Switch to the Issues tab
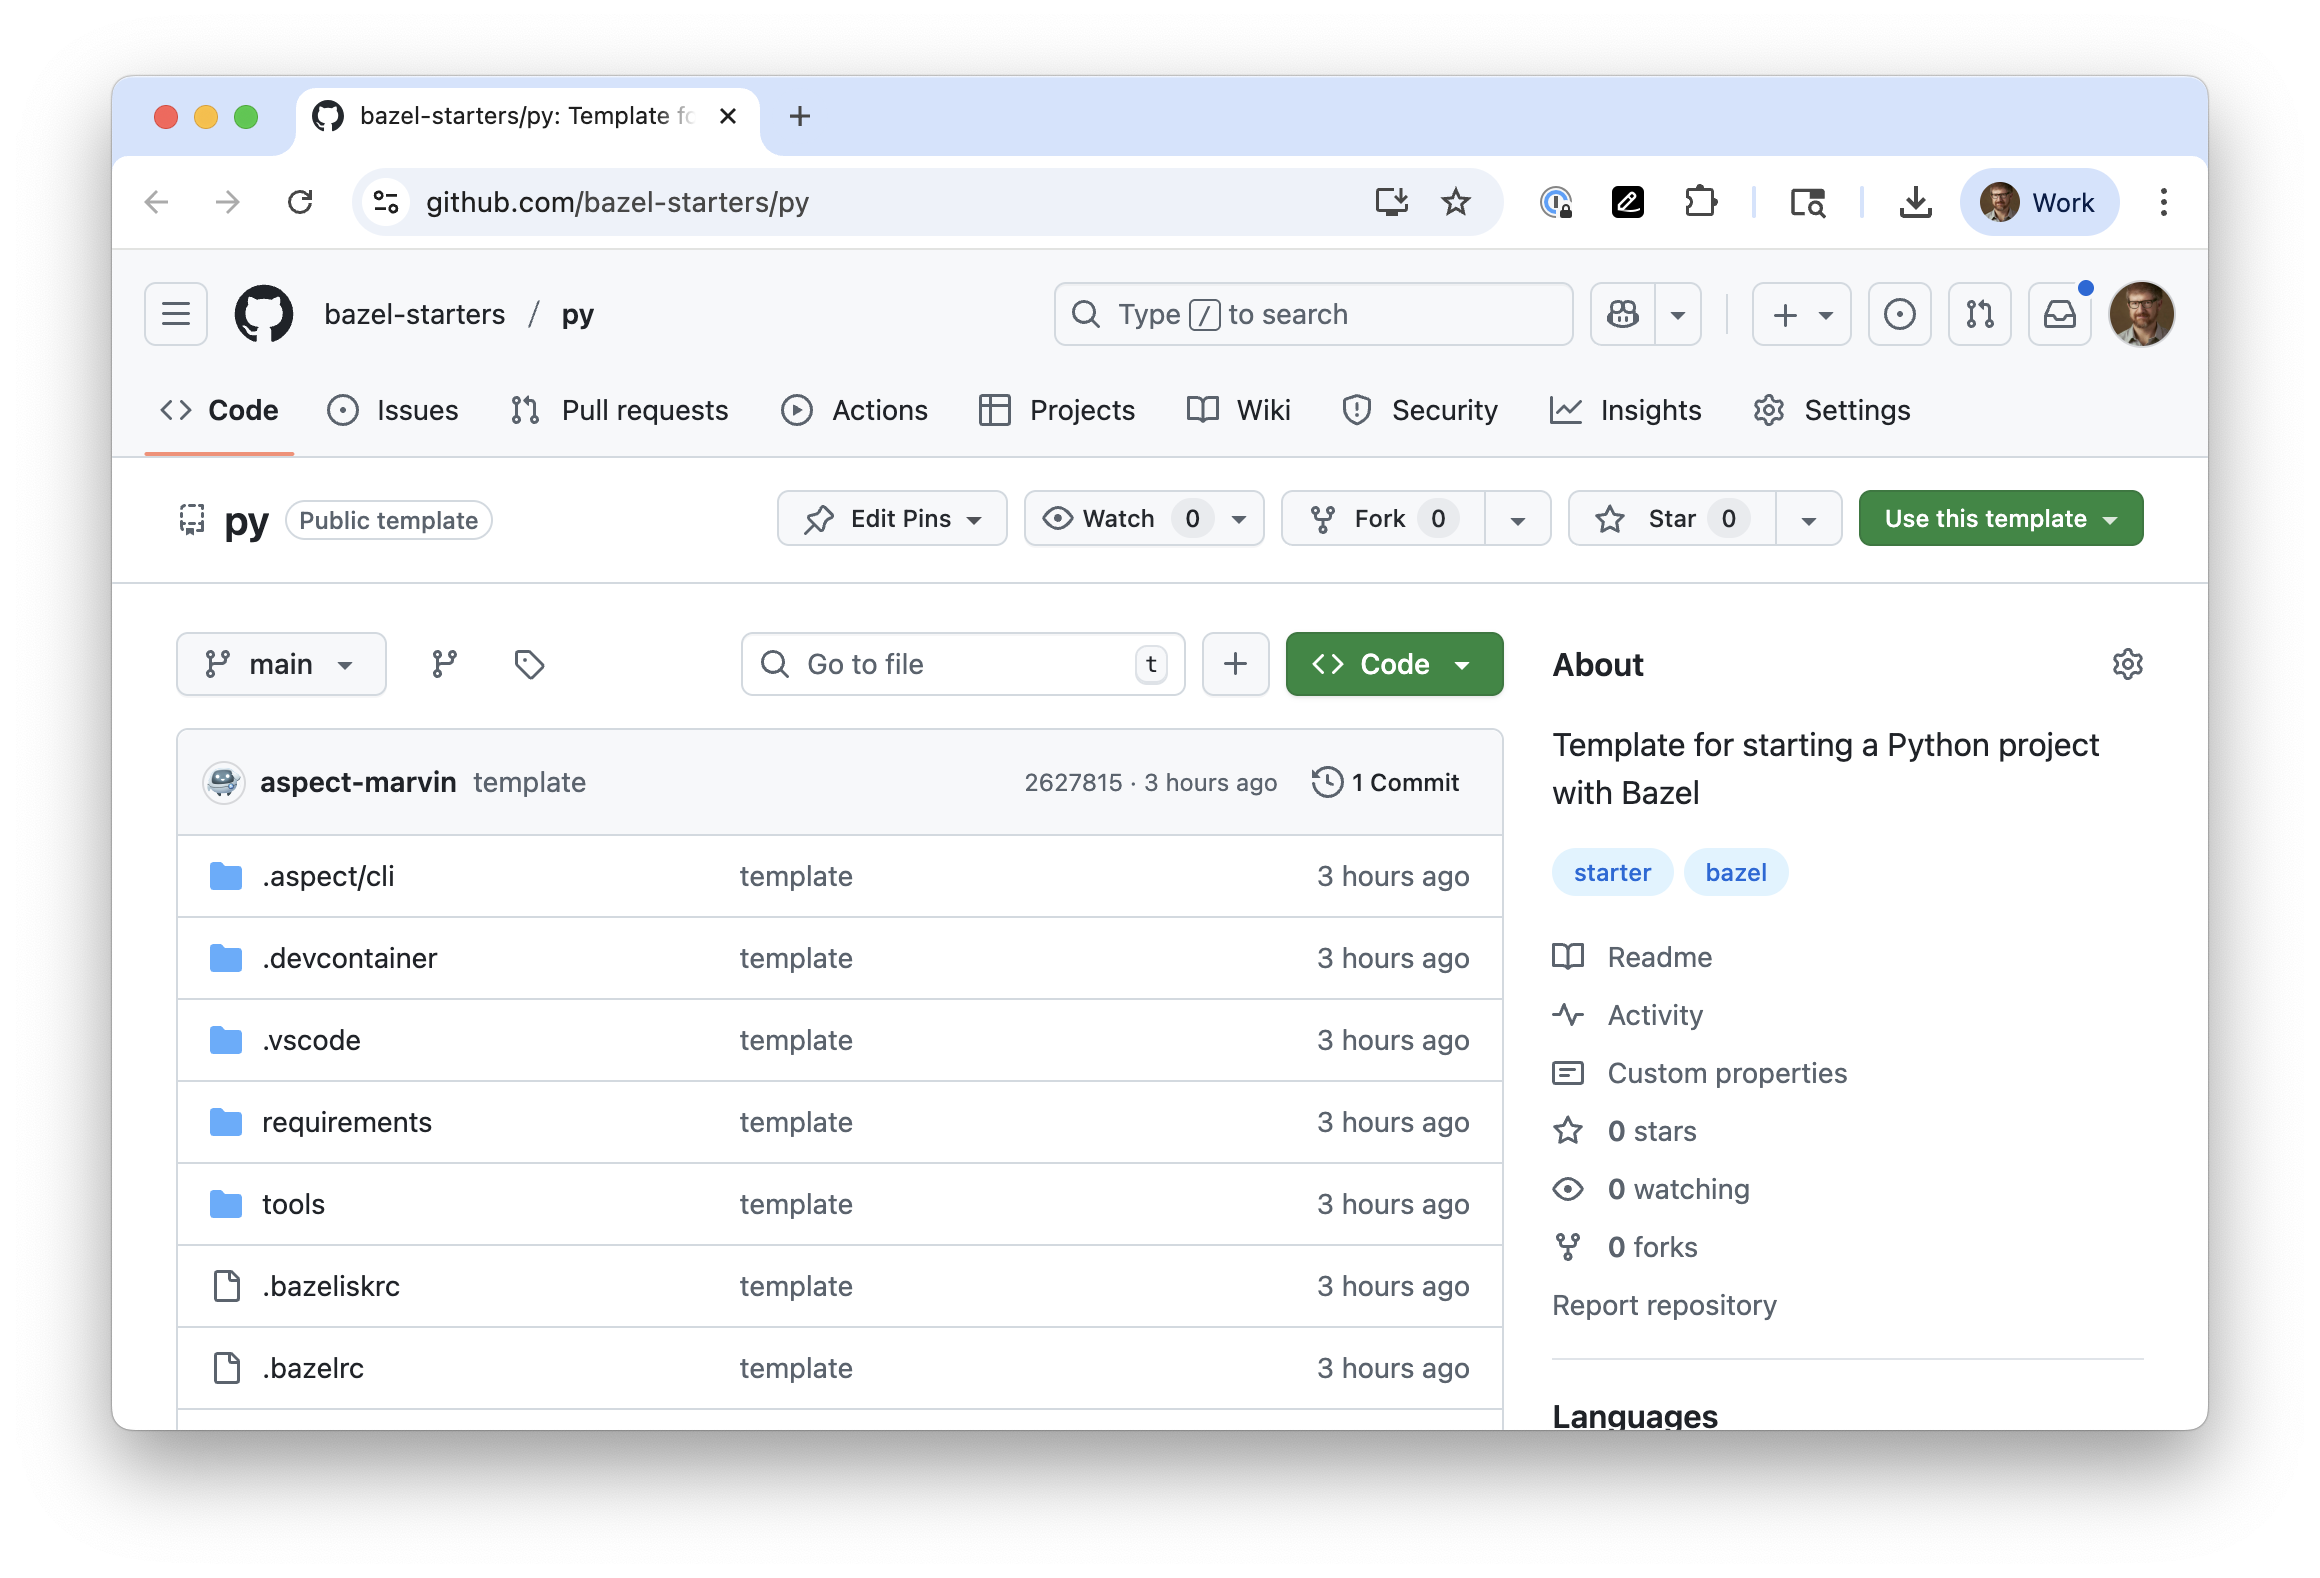The height and width of the screenshot is (1578, 2320). coord(393,410)
